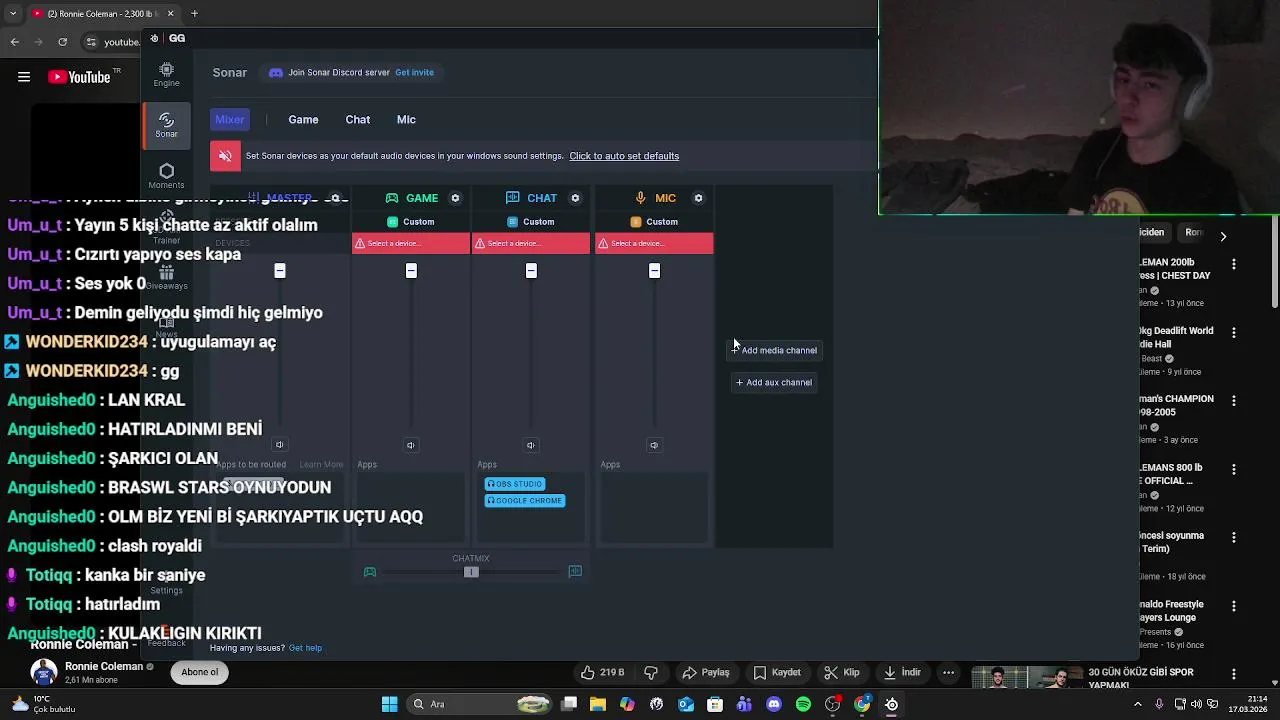This screenshot has width=1280, height=720.
Task: Mute the MASTER channel speaker
Action: coord(280,445)
